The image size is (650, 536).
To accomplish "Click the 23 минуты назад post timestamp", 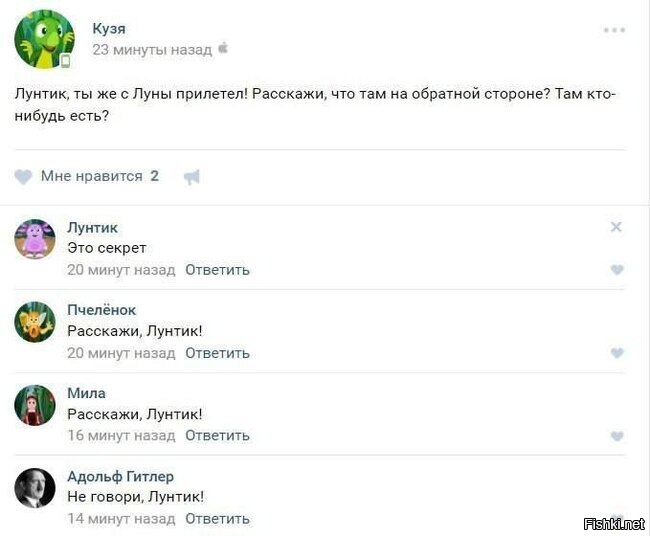I will tap(152, 49).
